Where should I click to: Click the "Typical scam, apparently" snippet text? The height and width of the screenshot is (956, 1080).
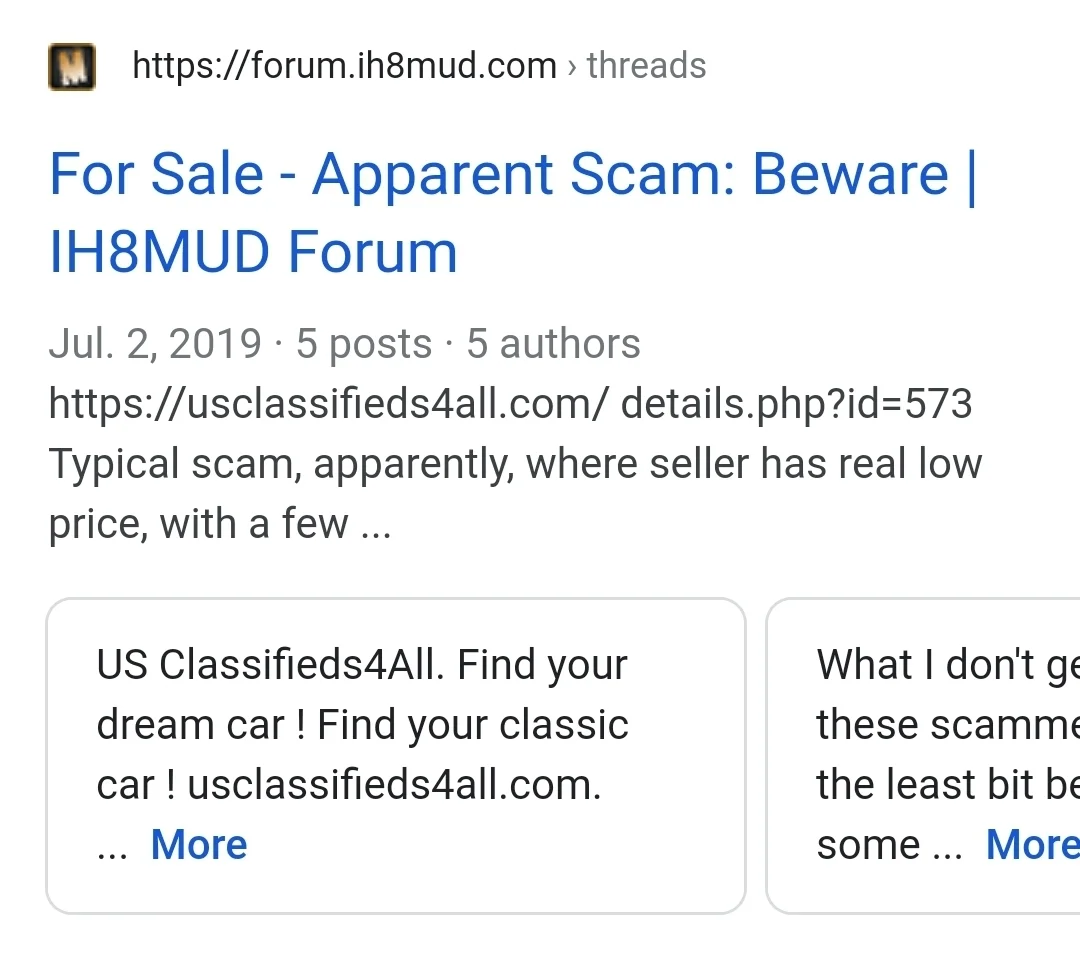pyautogui.click(x=280, y=464)
